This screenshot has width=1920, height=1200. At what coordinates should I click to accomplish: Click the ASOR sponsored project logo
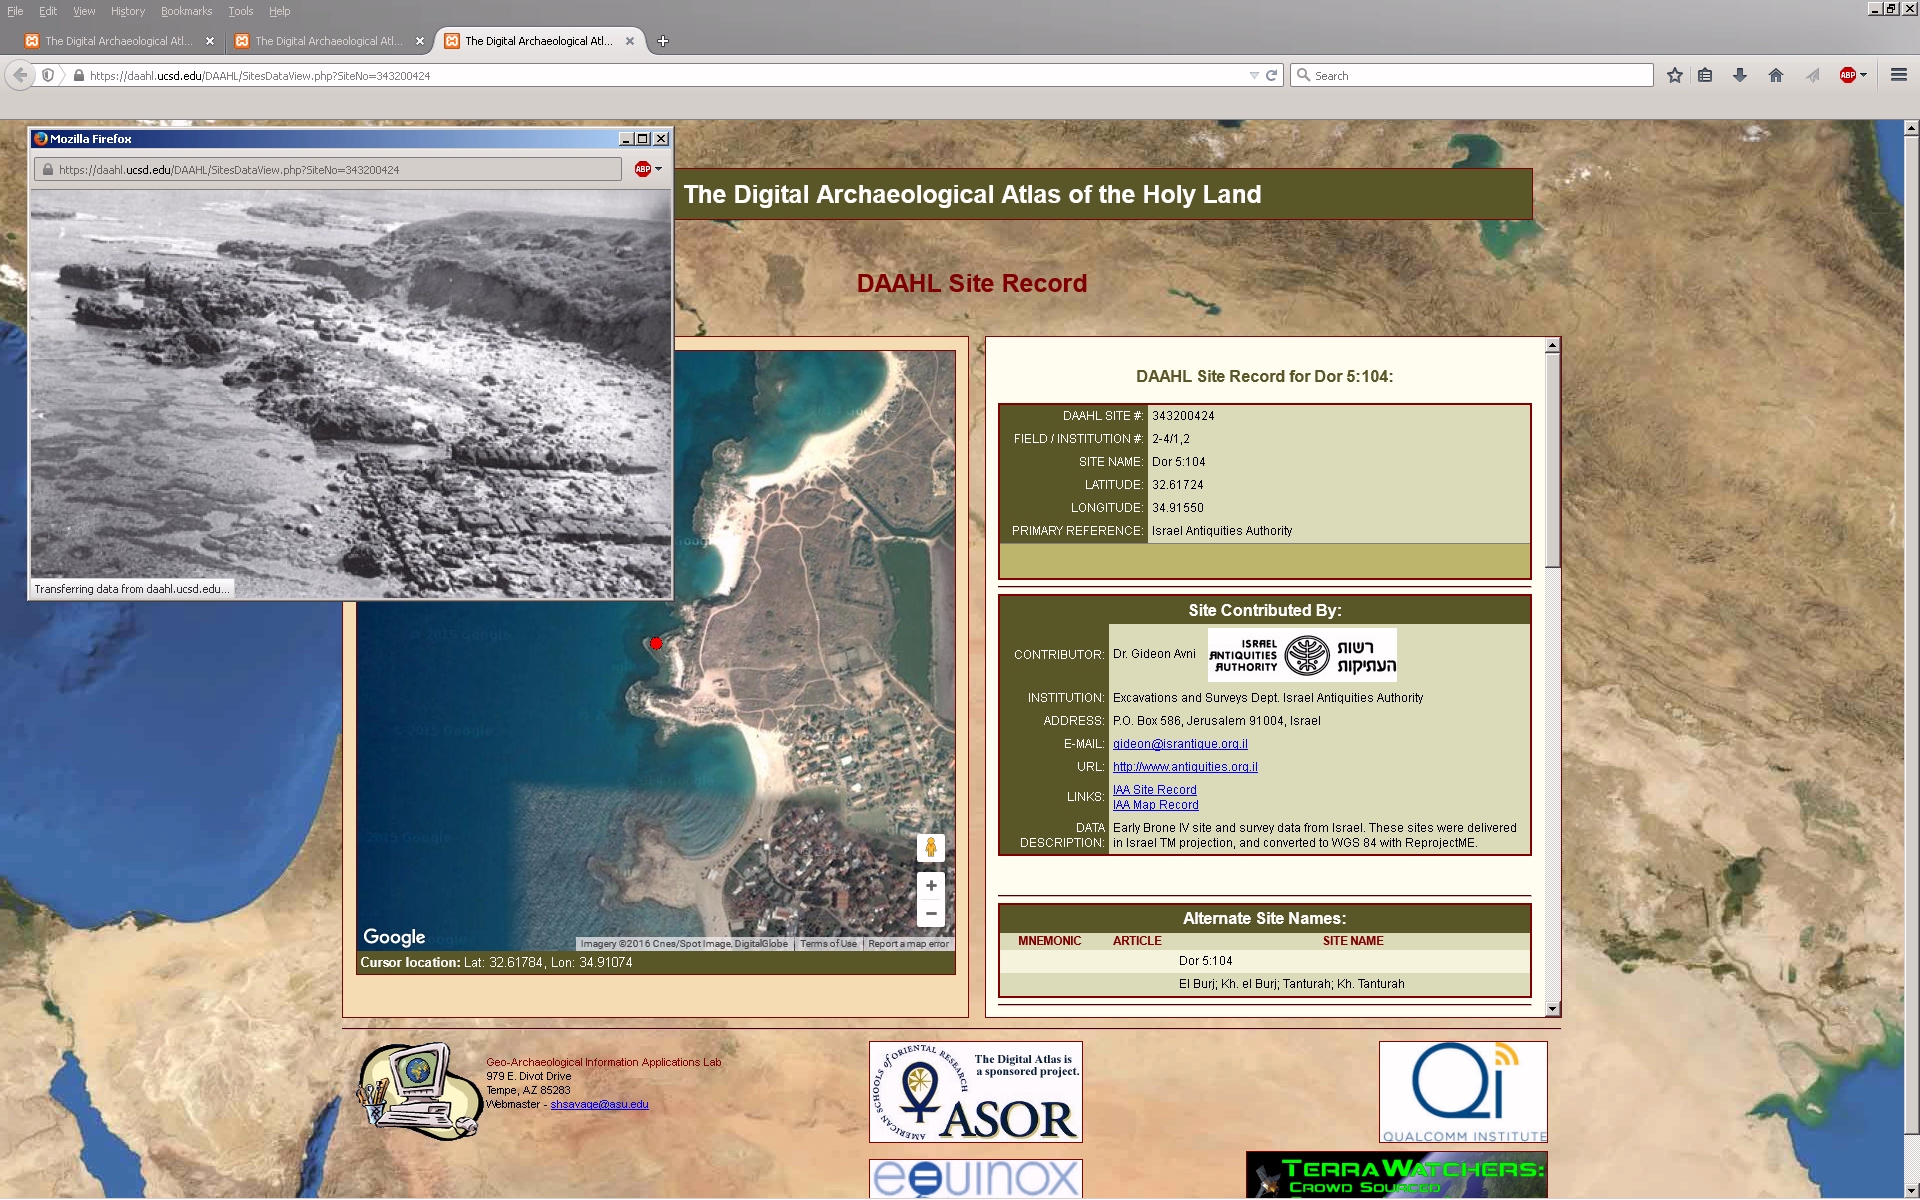pyautogui.click(x=976, y=1092)
